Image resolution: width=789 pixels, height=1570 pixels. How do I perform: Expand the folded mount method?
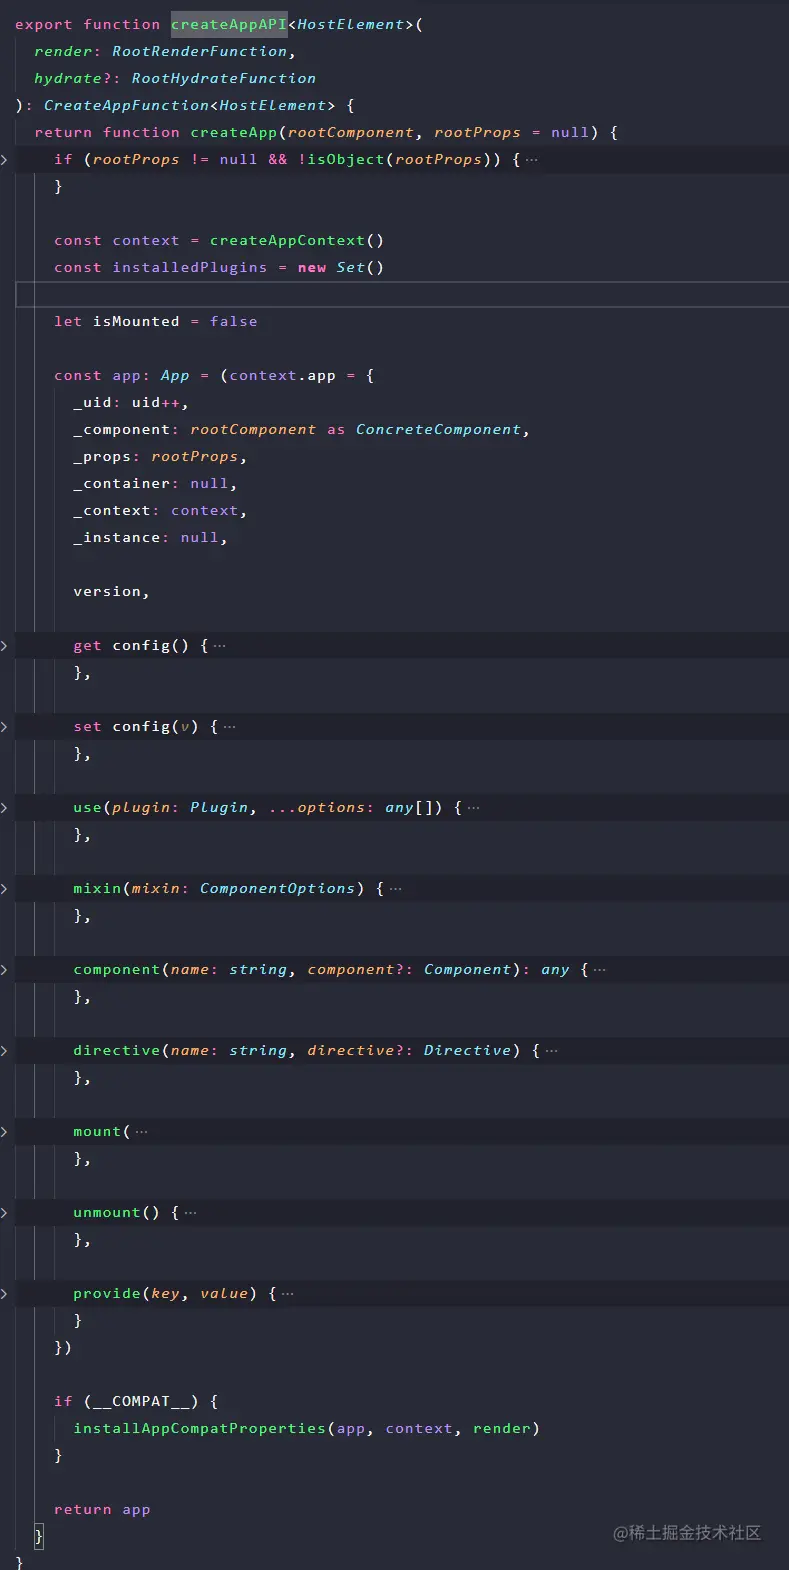click(x=5, y=1132)
